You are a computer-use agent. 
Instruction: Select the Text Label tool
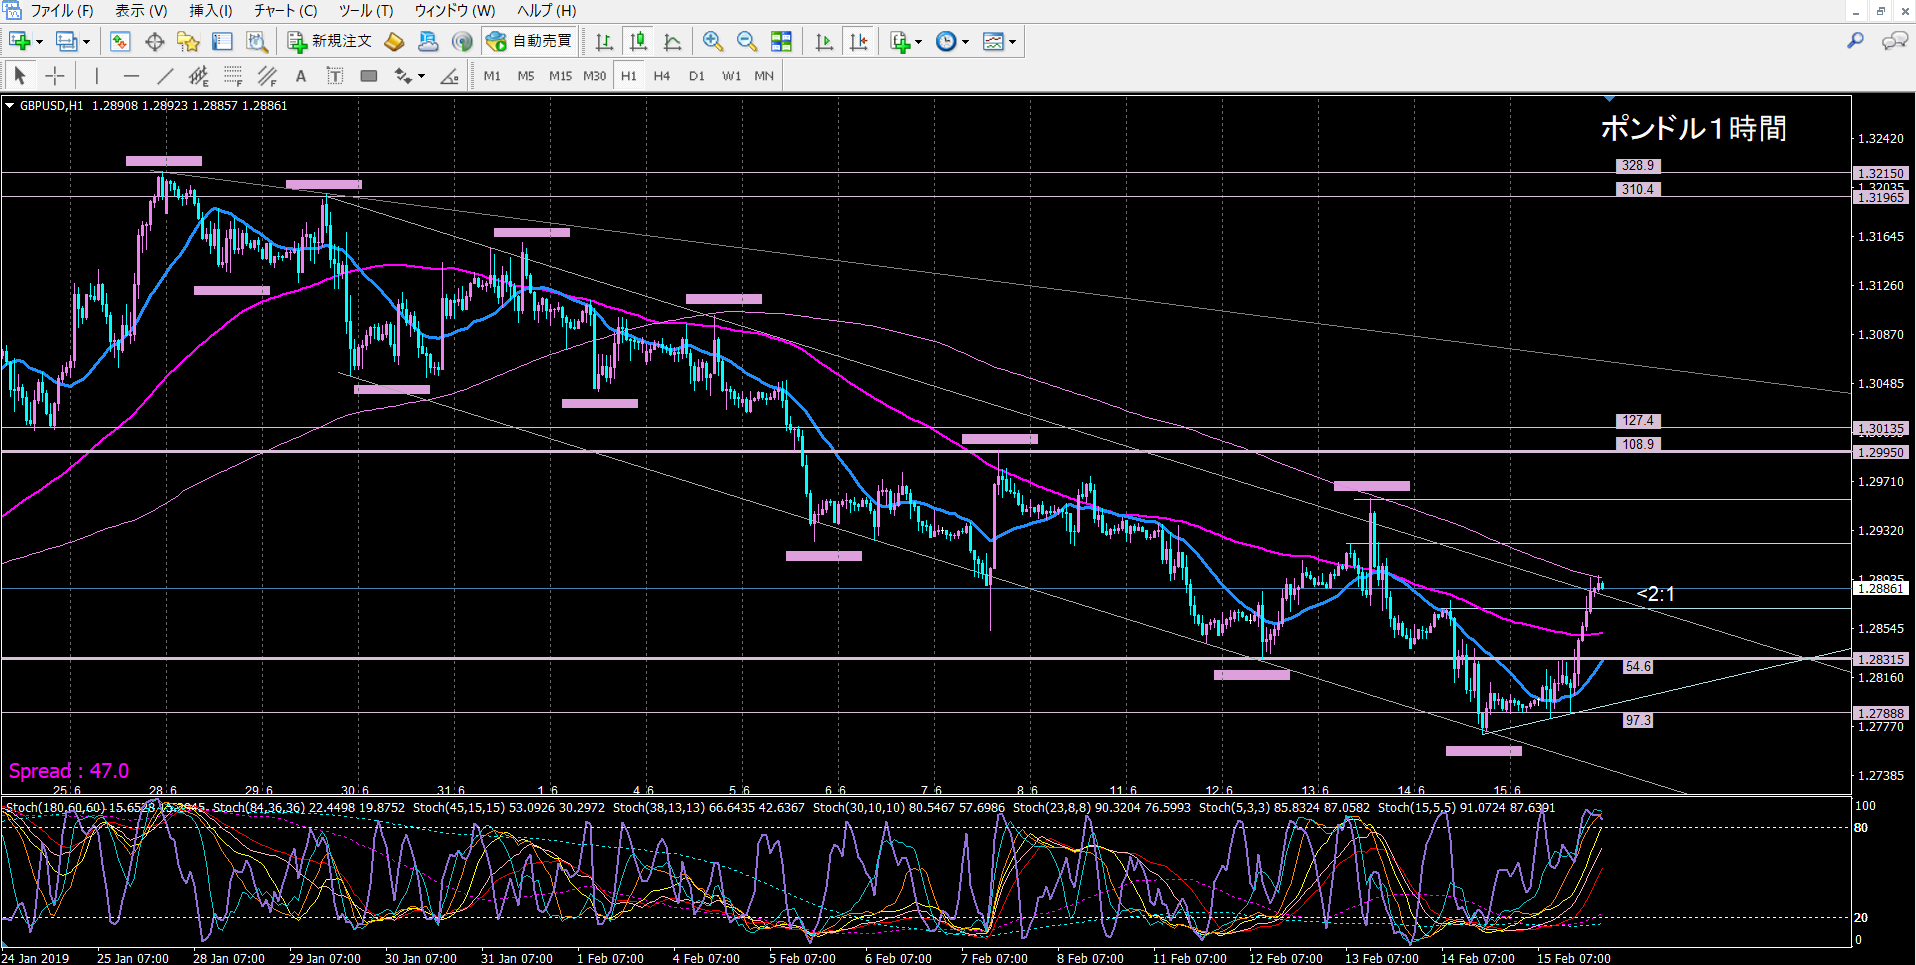pyautogui.click(x=335, y=75)
